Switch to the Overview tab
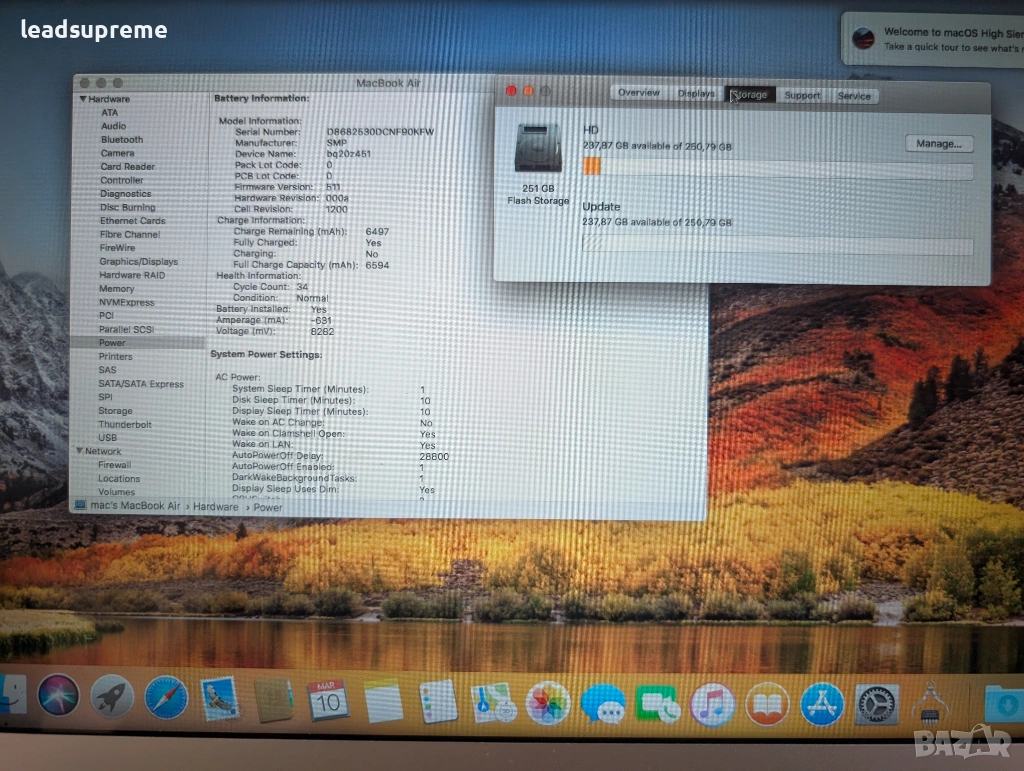The image size is (1024, 771). point(638,93)
